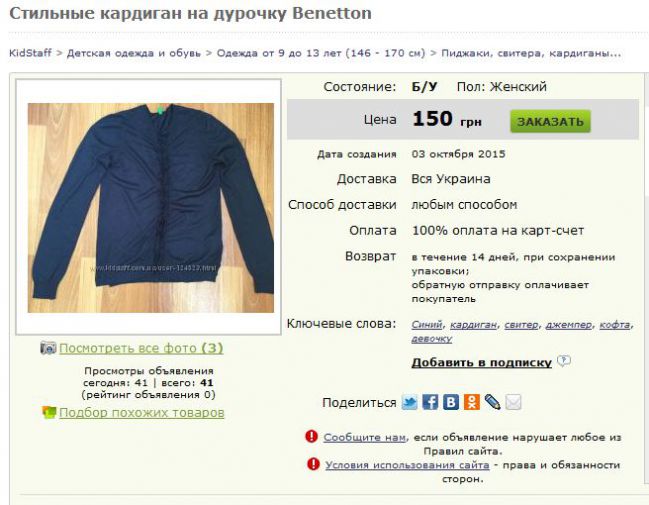
Task: Click the LiveJournal pencil share icon
Action: tap(492, 402)
